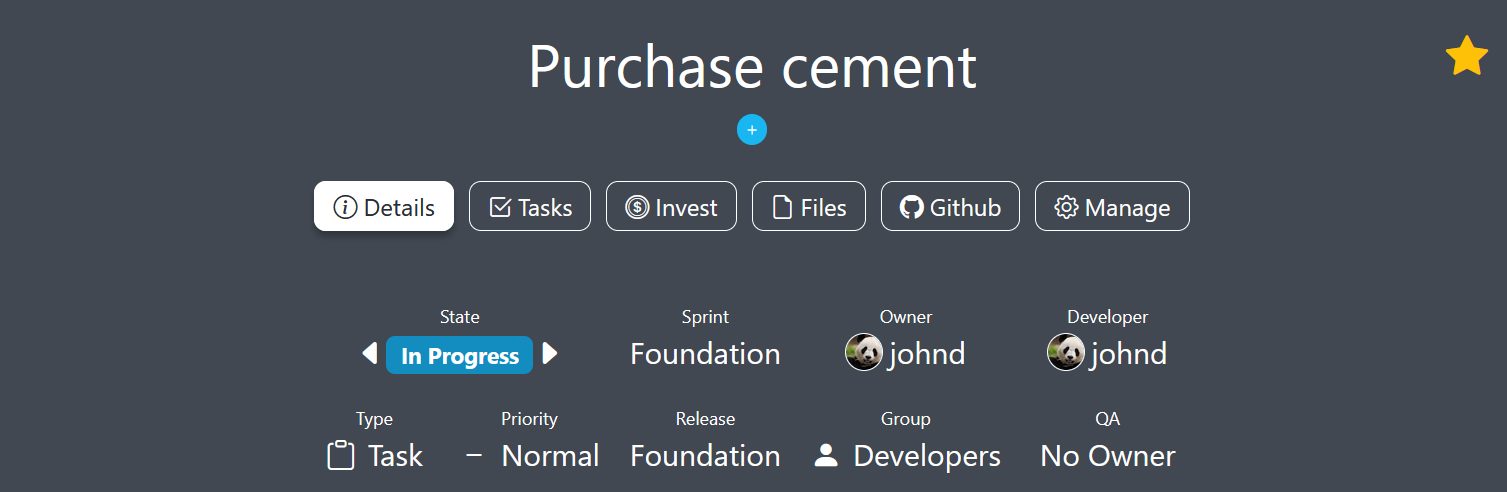Click the Developer panda avatar

pos(1066,352)
